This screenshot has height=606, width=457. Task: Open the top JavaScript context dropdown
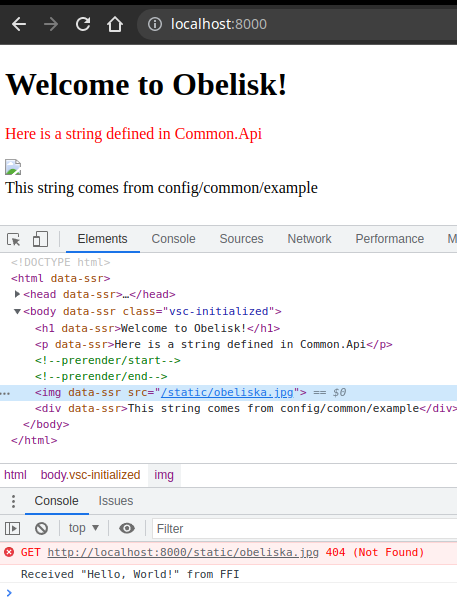(84, 528)
